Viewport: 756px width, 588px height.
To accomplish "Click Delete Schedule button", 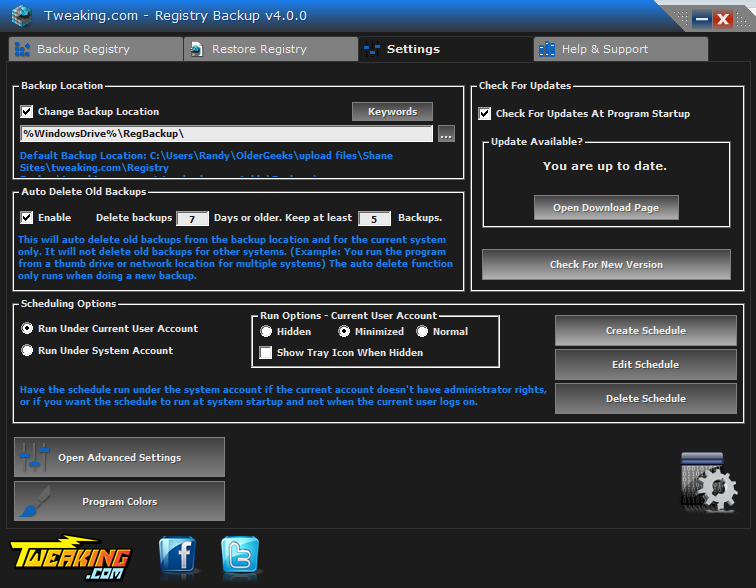I will pos(646,398).
